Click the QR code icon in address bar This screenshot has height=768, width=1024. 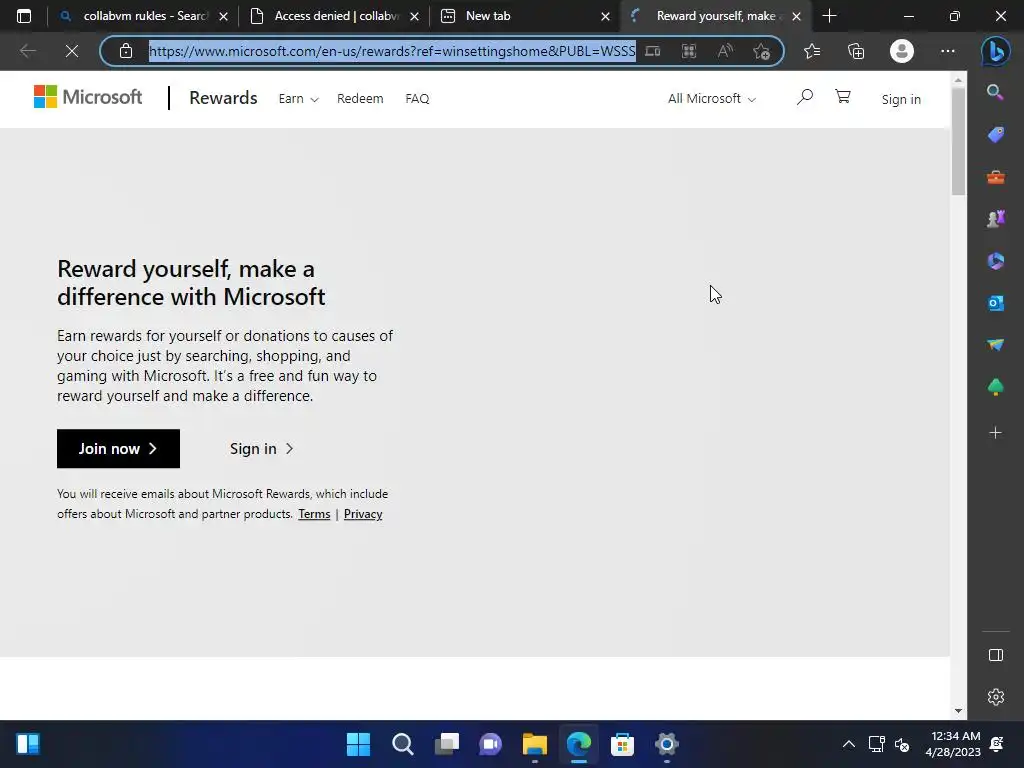[x=688, y=51]
